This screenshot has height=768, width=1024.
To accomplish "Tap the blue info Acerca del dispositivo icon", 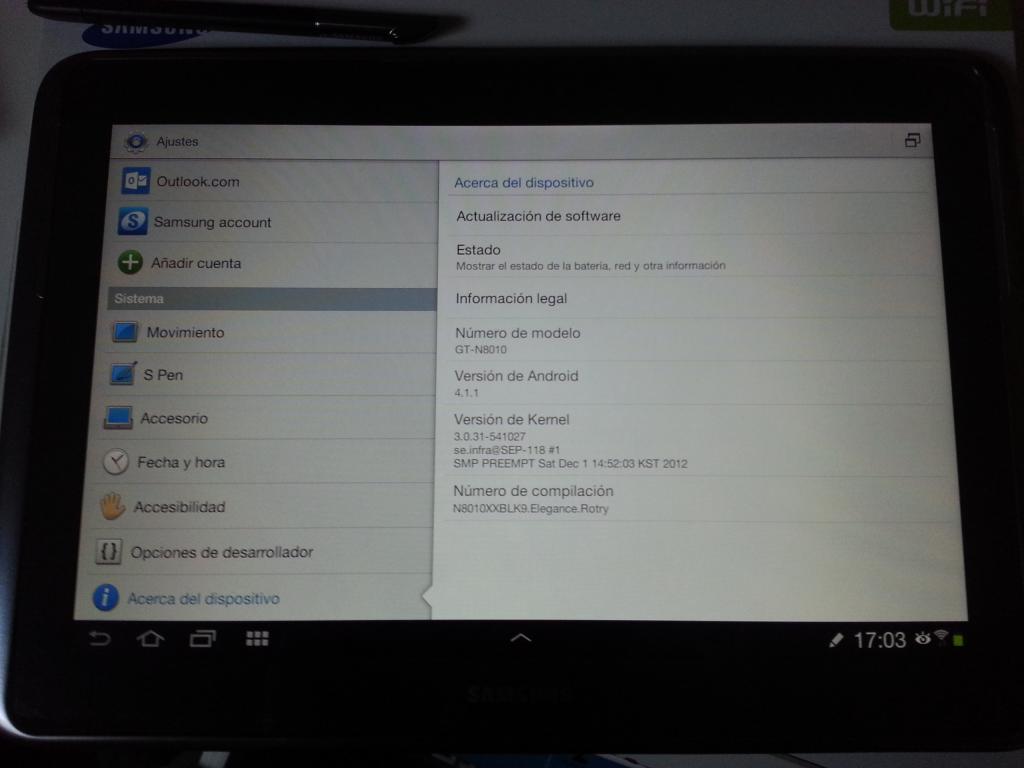I will coord(105,598).
